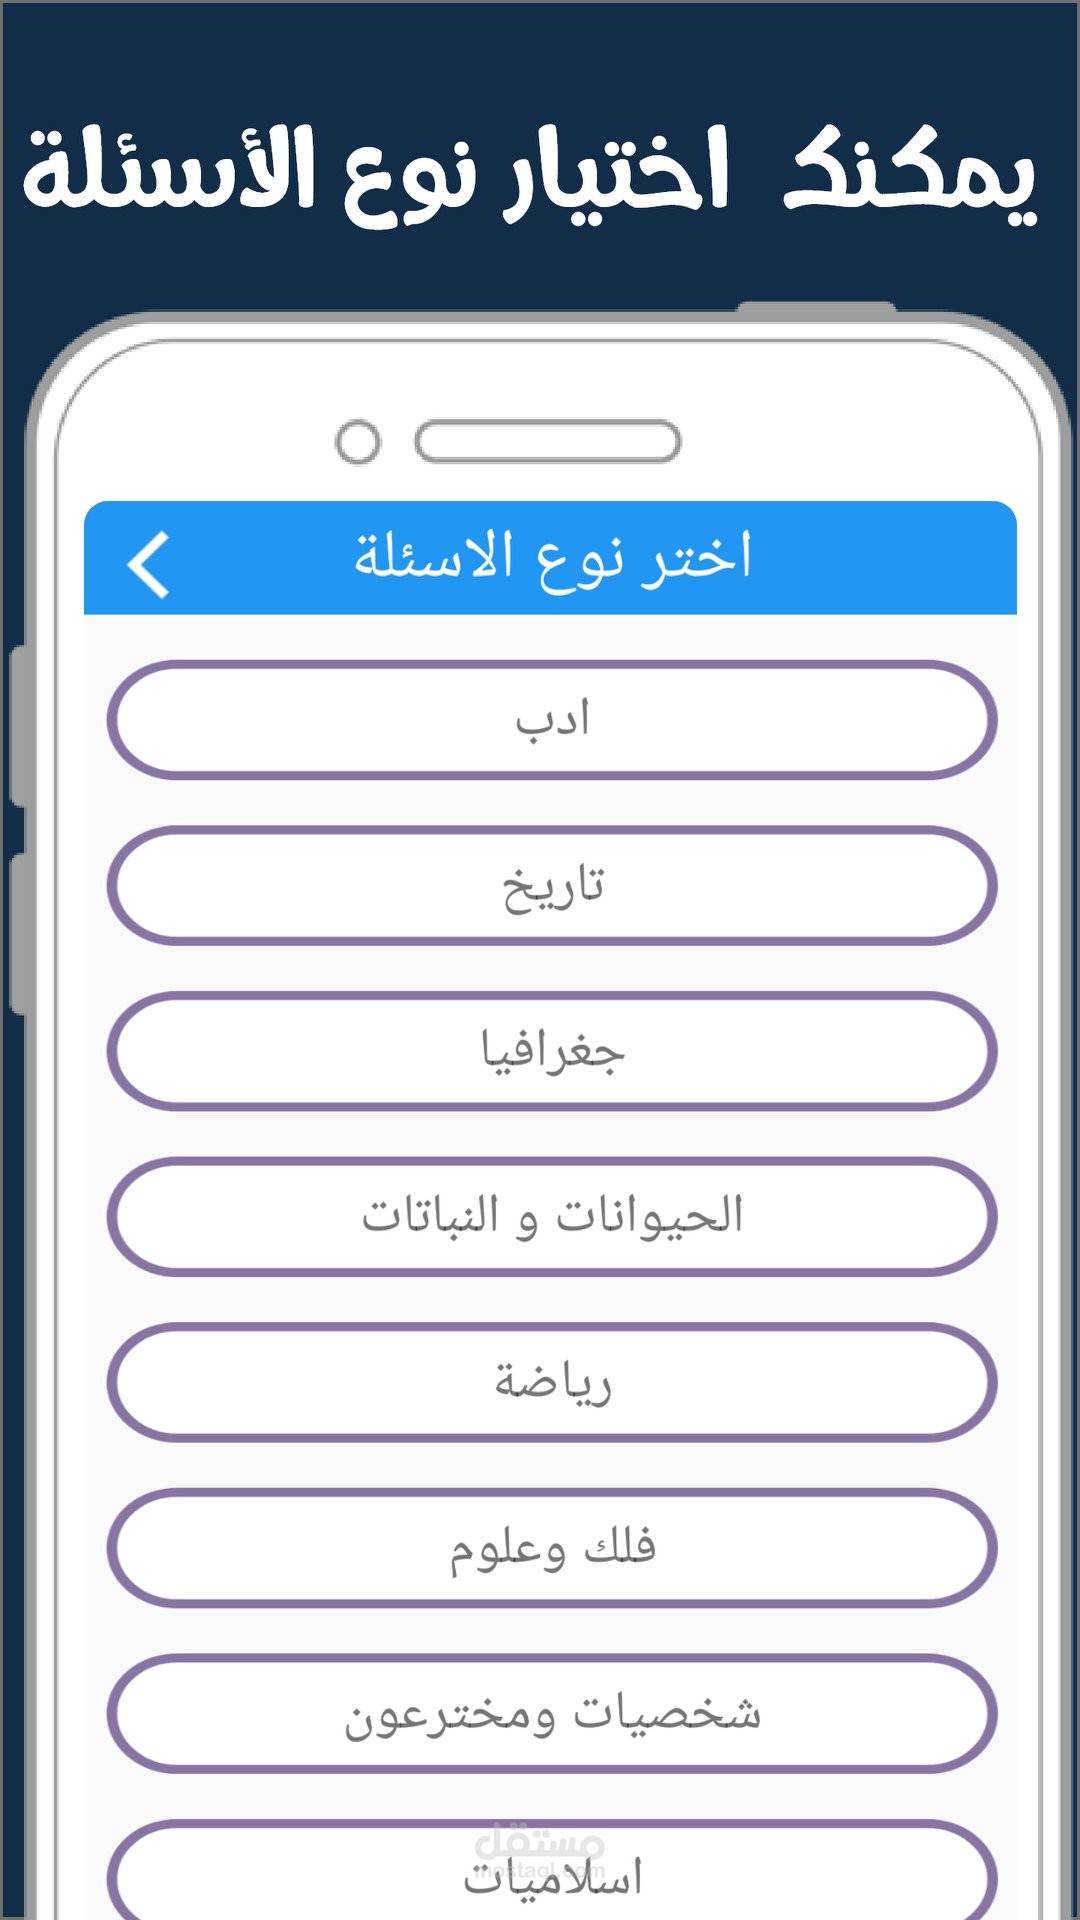Click the phone's front camera circle
This screenshot has height=1920, width=1080.
(x=358, y=442)
